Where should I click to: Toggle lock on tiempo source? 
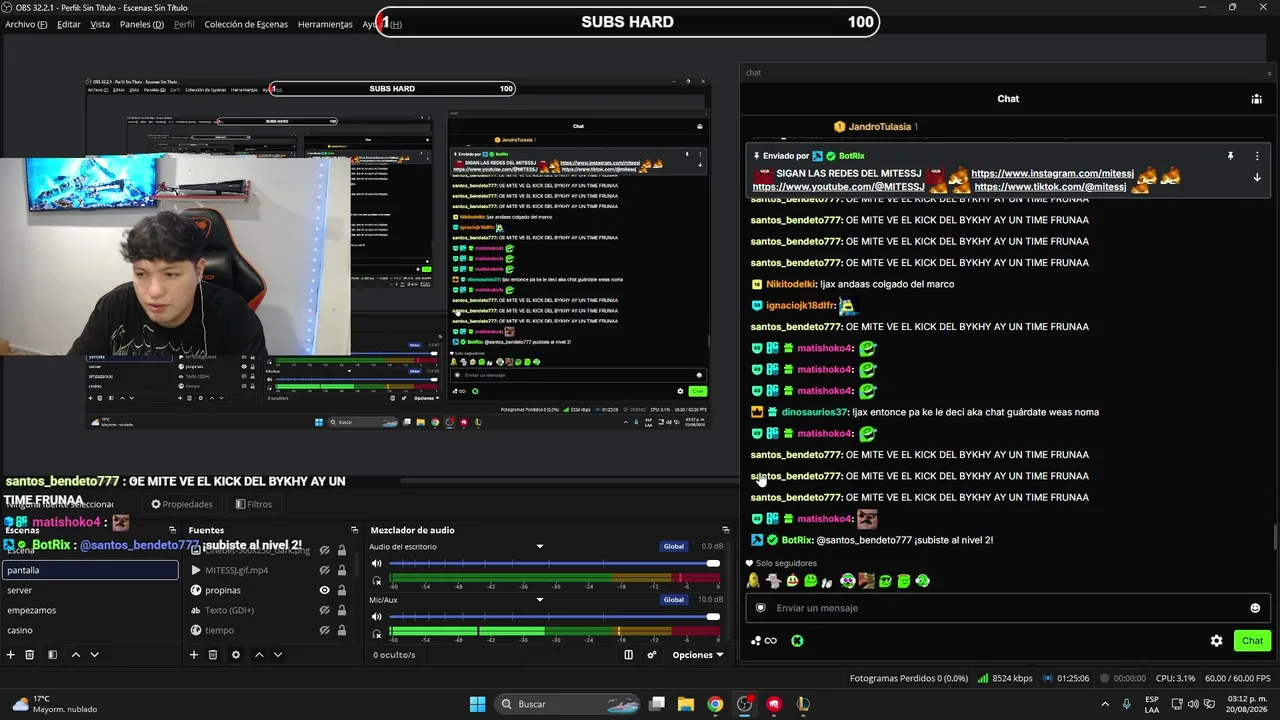(342, 630)
